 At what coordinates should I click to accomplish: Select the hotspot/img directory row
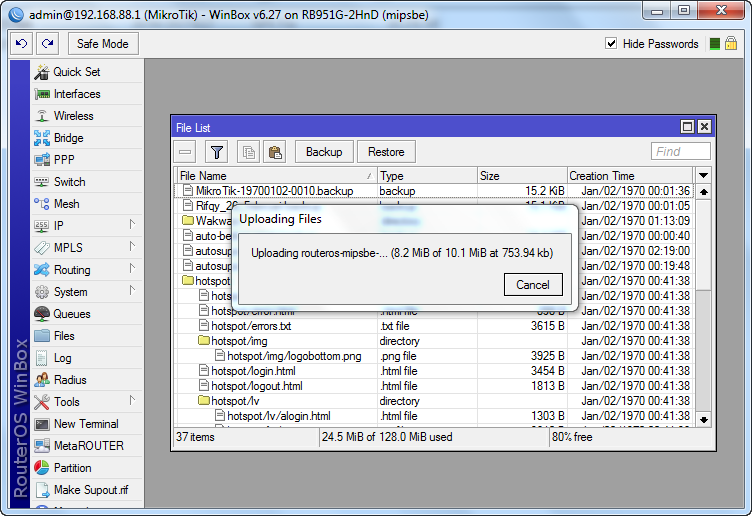coord(434,341)
